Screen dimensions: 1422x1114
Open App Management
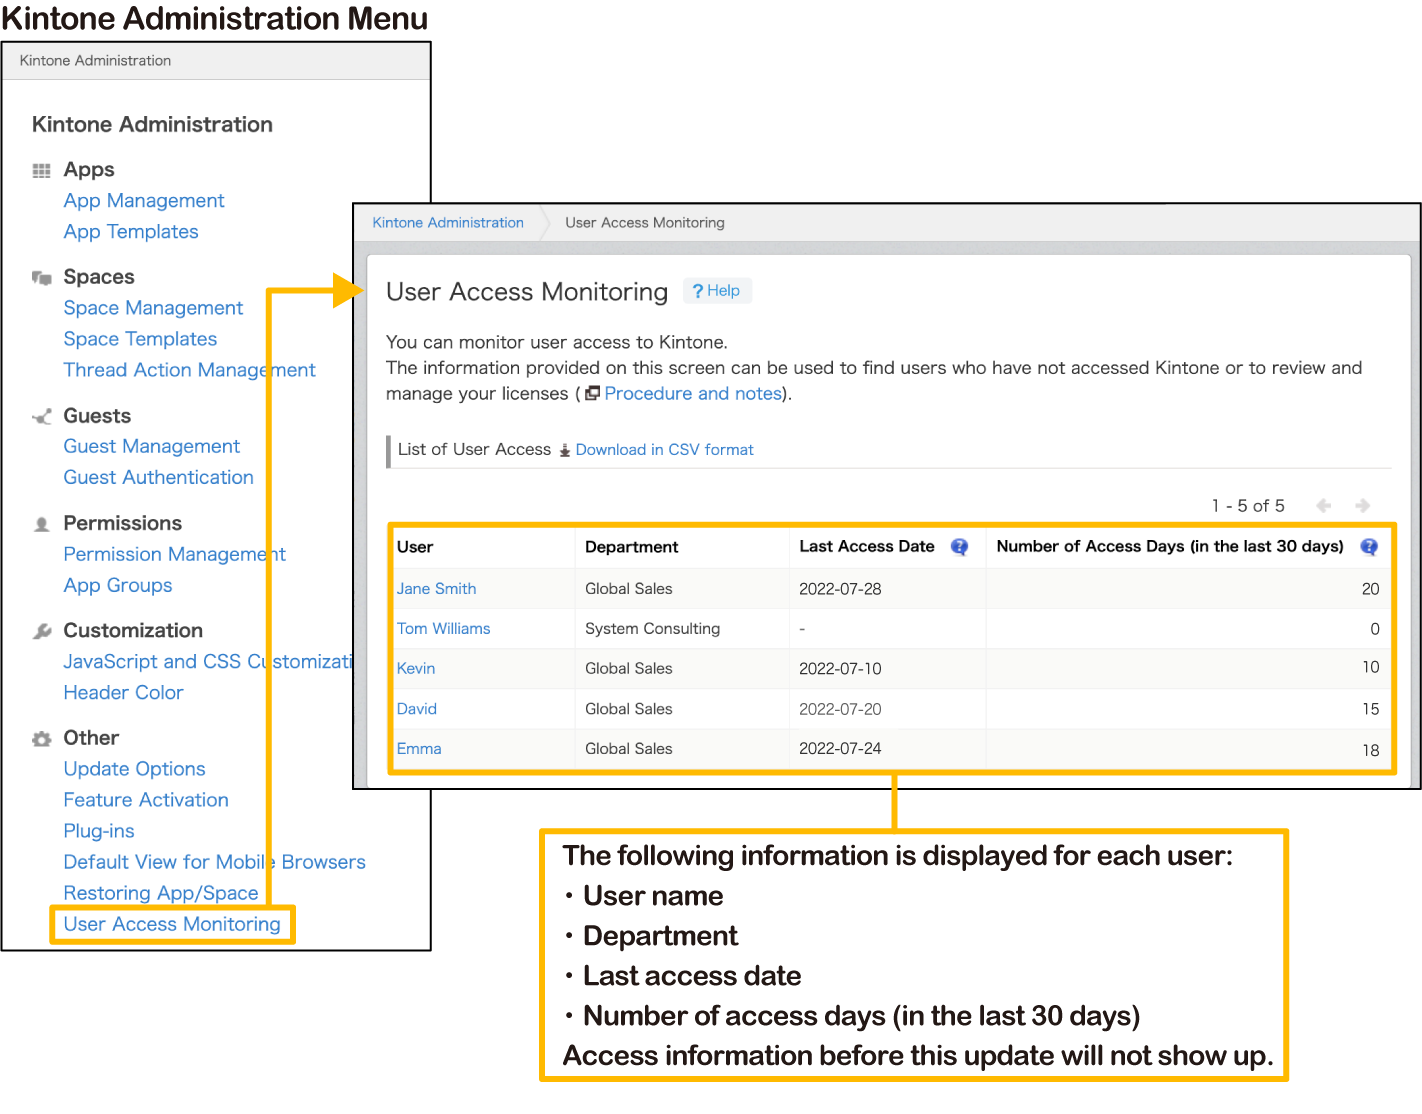click(144, 201)
